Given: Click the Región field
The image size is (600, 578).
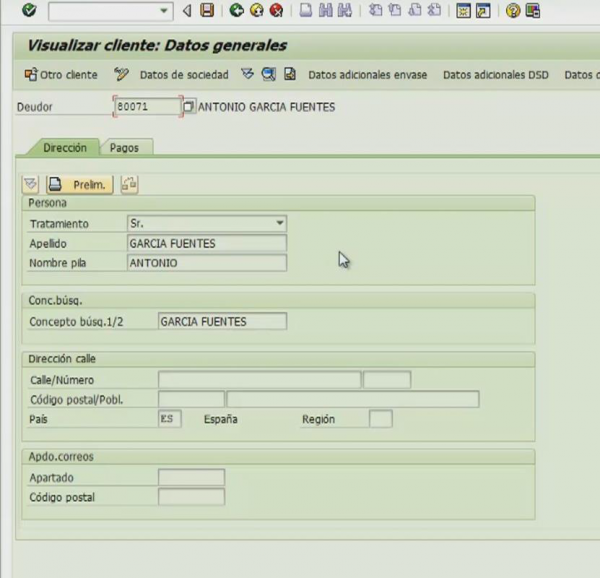Looking at the screenshot, I should tap(381, 419).
